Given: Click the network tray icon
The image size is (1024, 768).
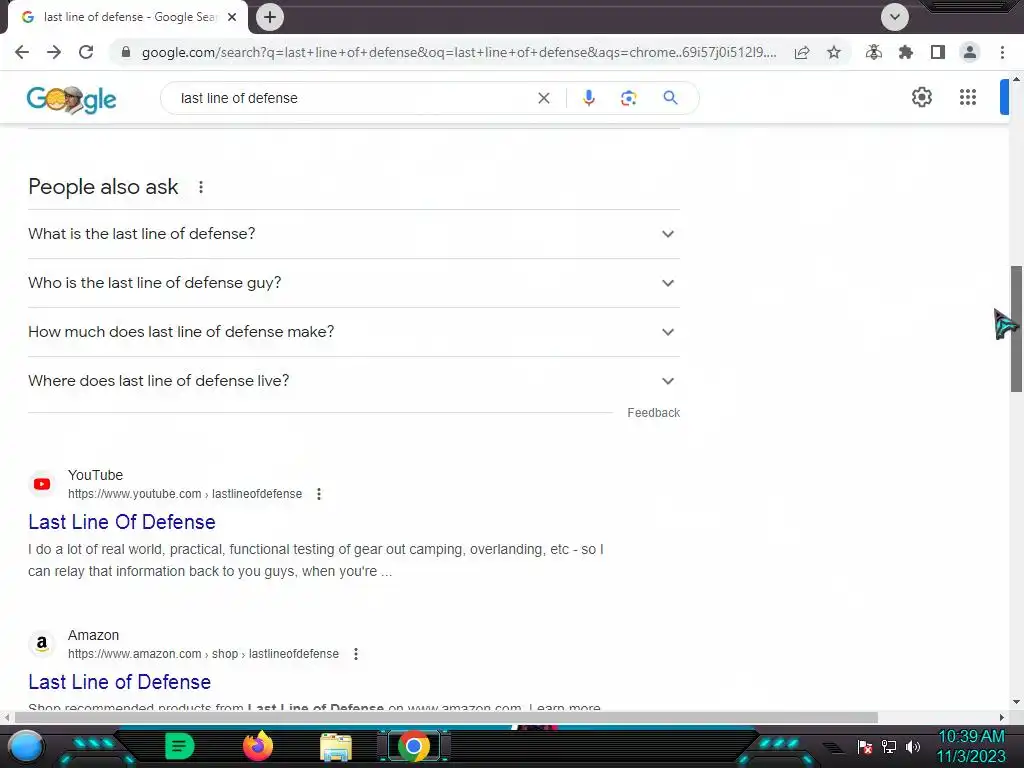Looking at the screenshot, I should [x=889, y=746].
